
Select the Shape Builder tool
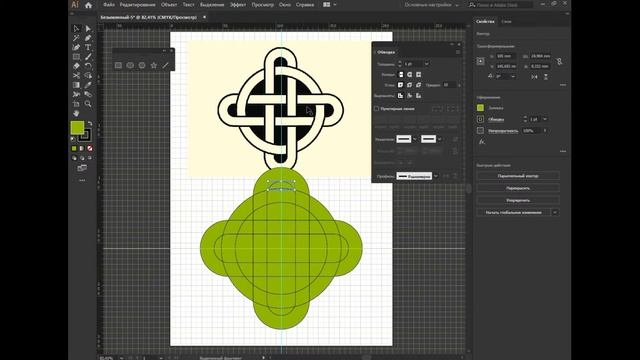88,76
